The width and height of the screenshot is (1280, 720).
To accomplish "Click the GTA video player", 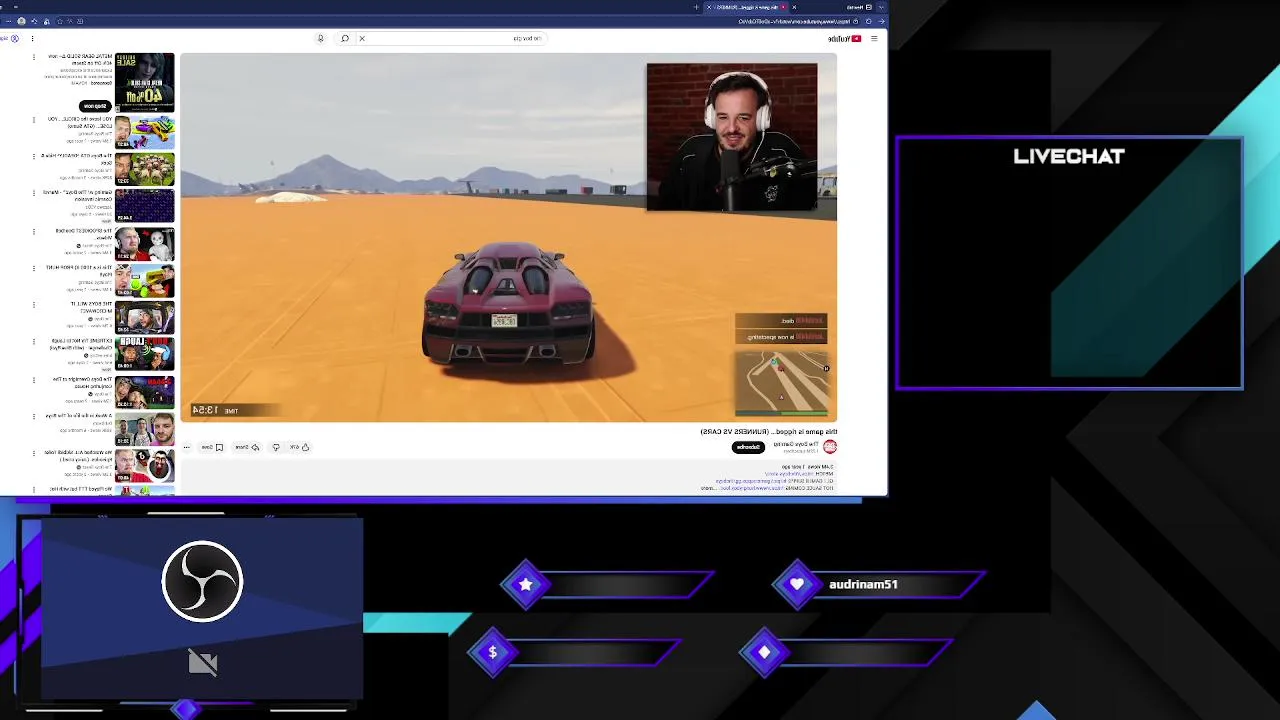I will 508,237.
